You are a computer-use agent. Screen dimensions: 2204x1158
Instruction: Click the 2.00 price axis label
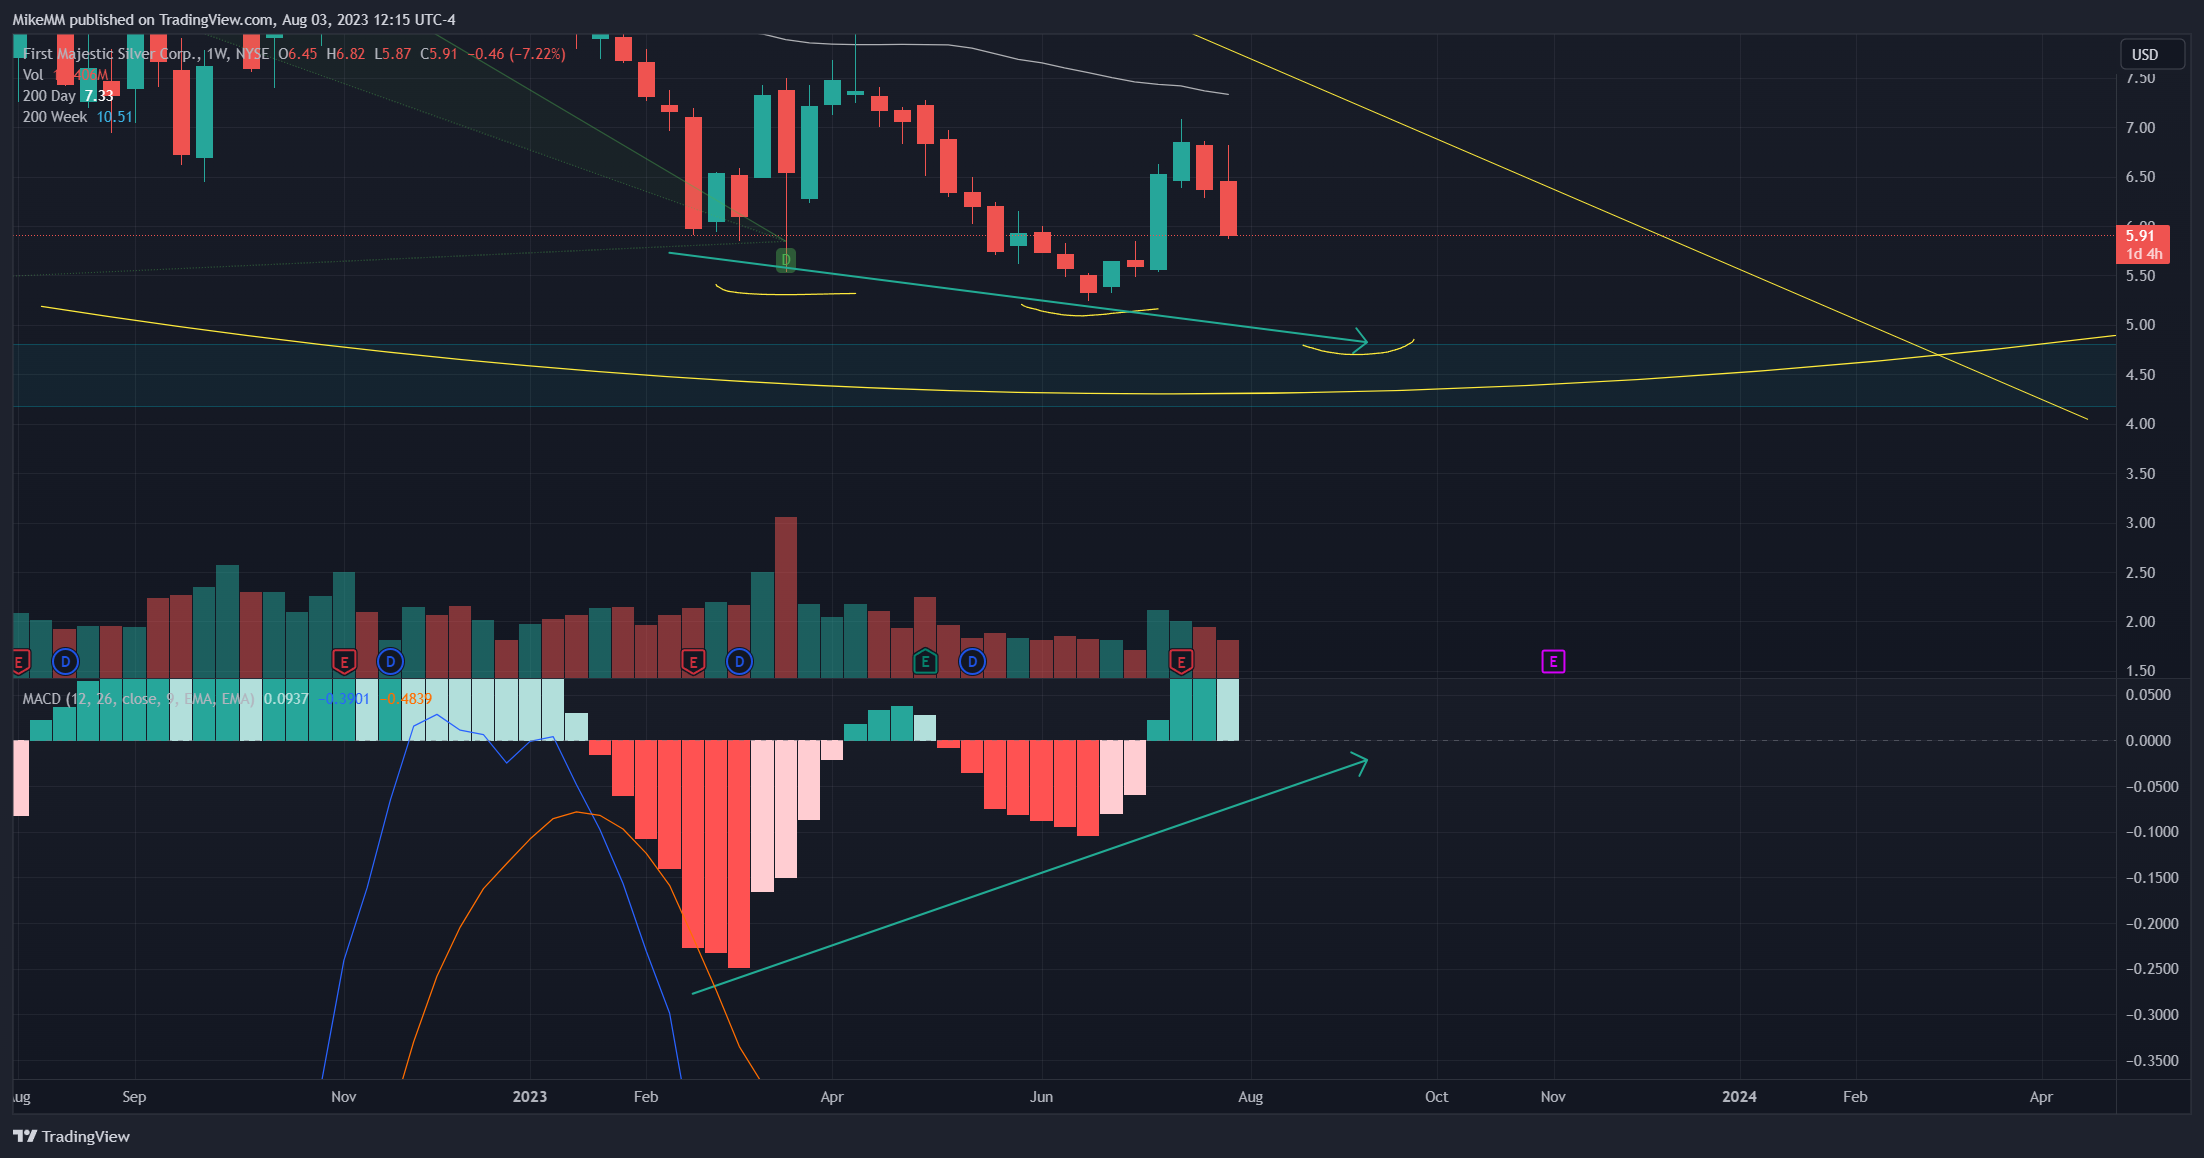(2141, 622)
